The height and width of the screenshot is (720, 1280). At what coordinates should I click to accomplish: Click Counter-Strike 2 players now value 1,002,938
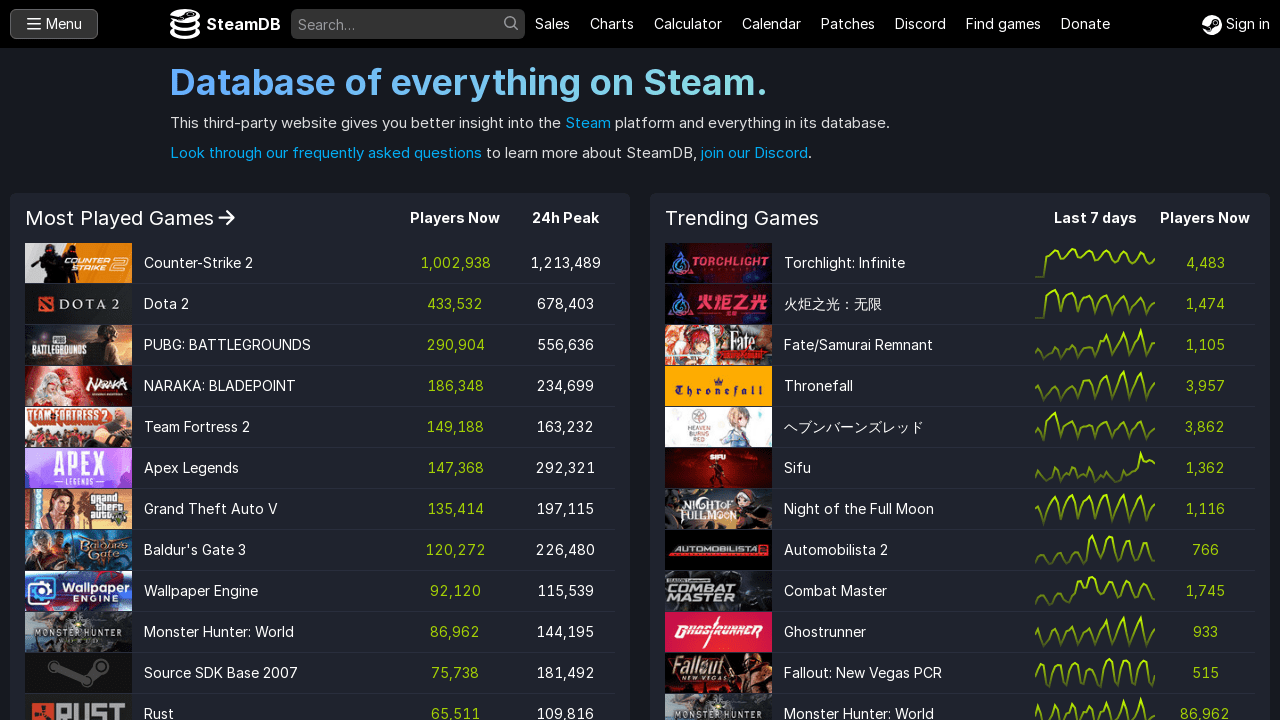(x=455, y=263)
